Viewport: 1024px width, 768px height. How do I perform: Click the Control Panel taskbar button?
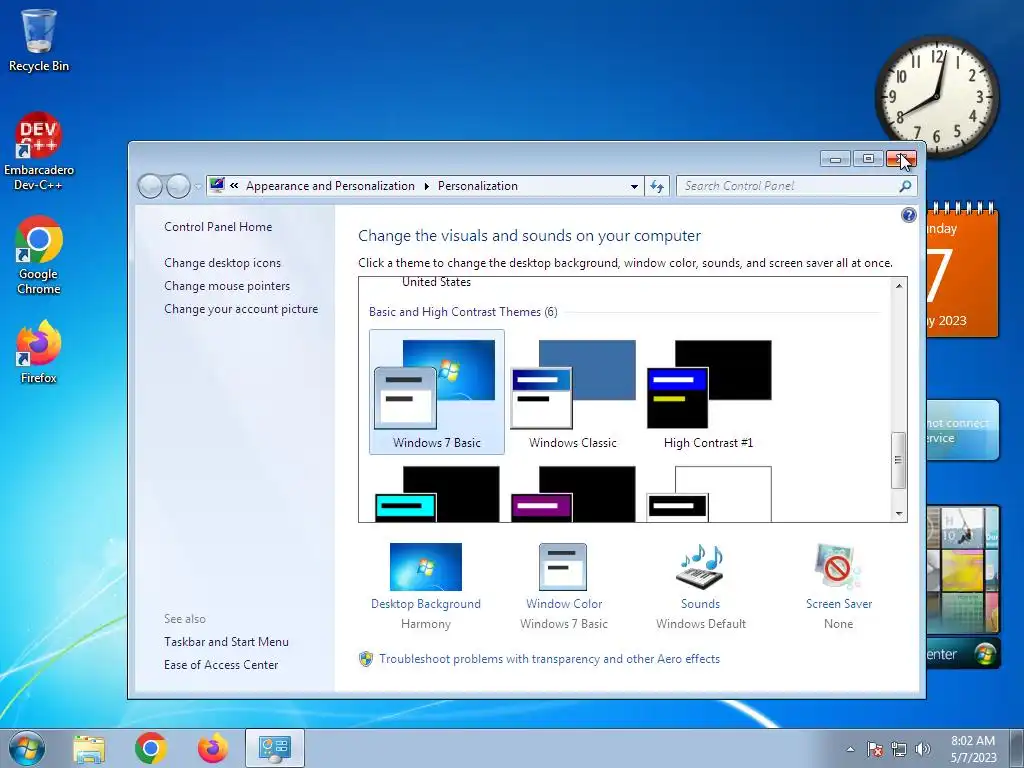(274, 748)
